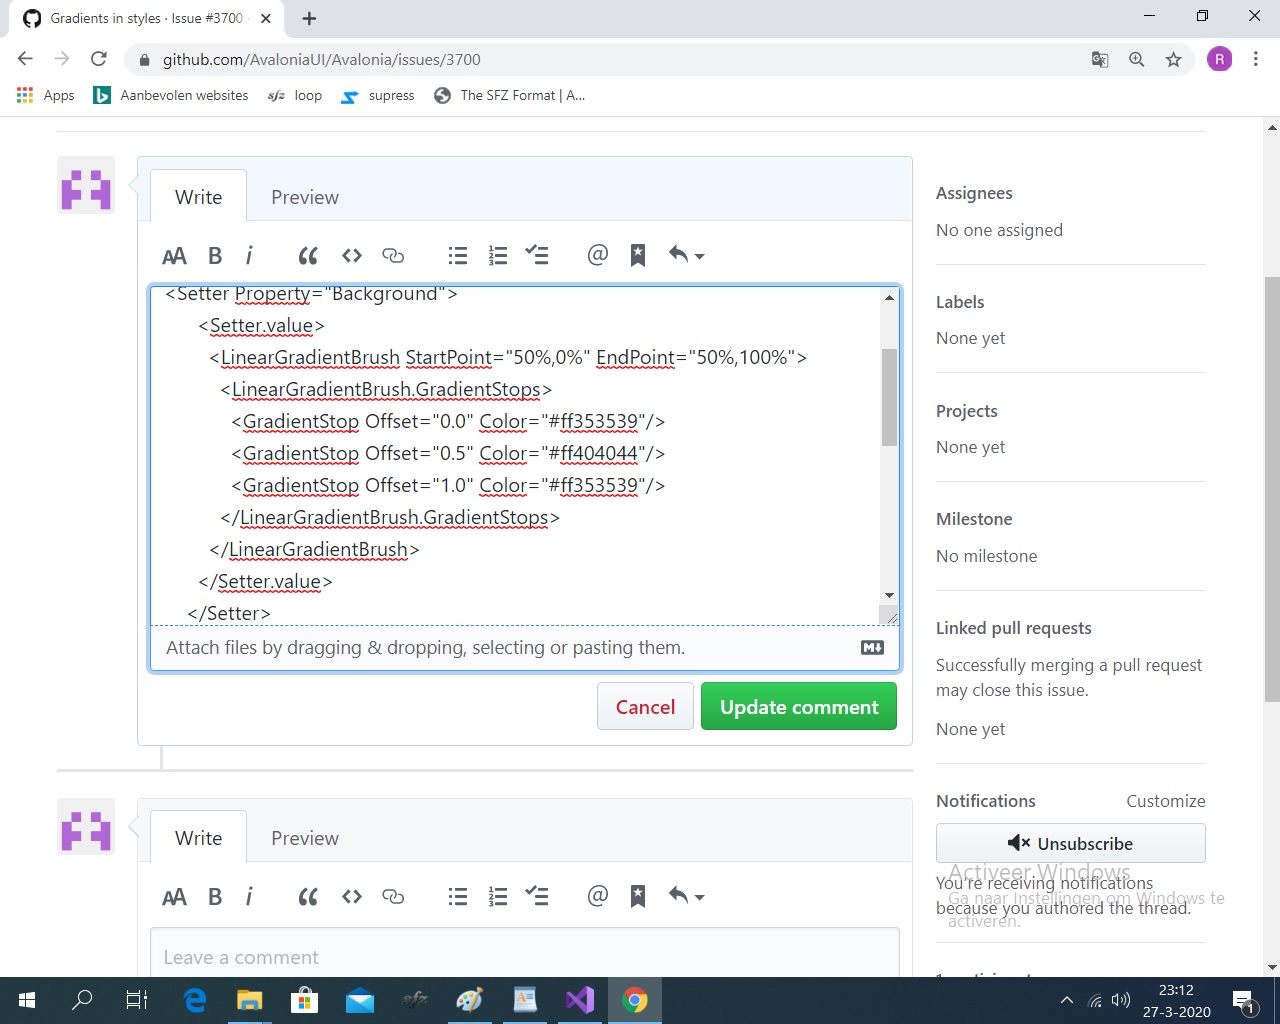1280x1024 pixels.
Task: Add a hyperlink with the link icon
Action: (x=393, y=255)
